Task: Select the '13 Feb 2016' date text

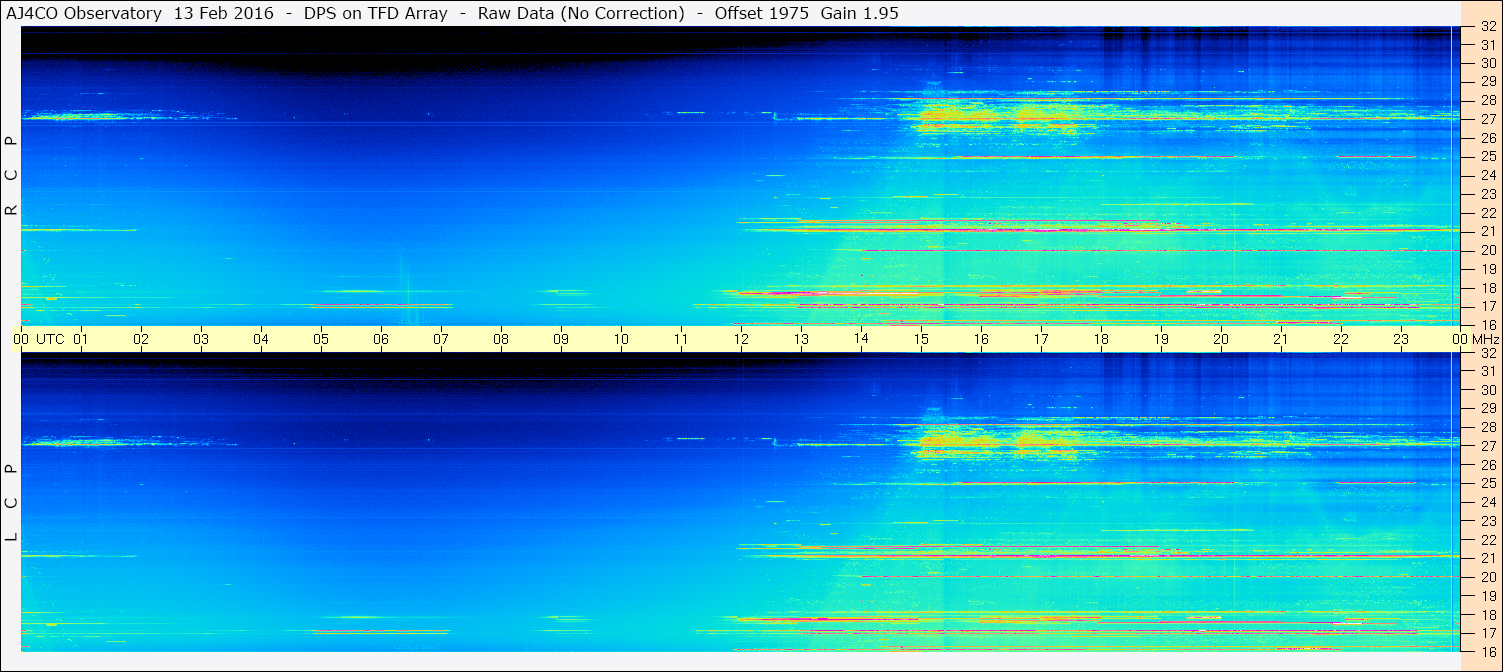Action: pos(224,13)
